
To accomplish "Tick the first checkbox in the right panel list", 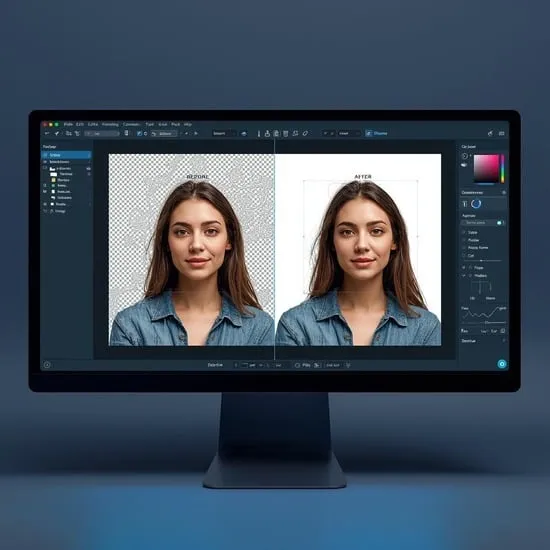I will [x=464, y=232].
